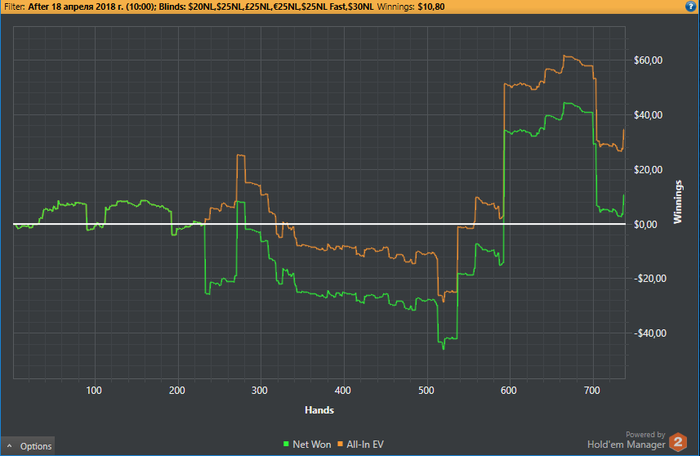The width and height of the screenshot is (700, 456).
Task: Click the 600 hands axis tick label
Action: (x=508, y=390)
